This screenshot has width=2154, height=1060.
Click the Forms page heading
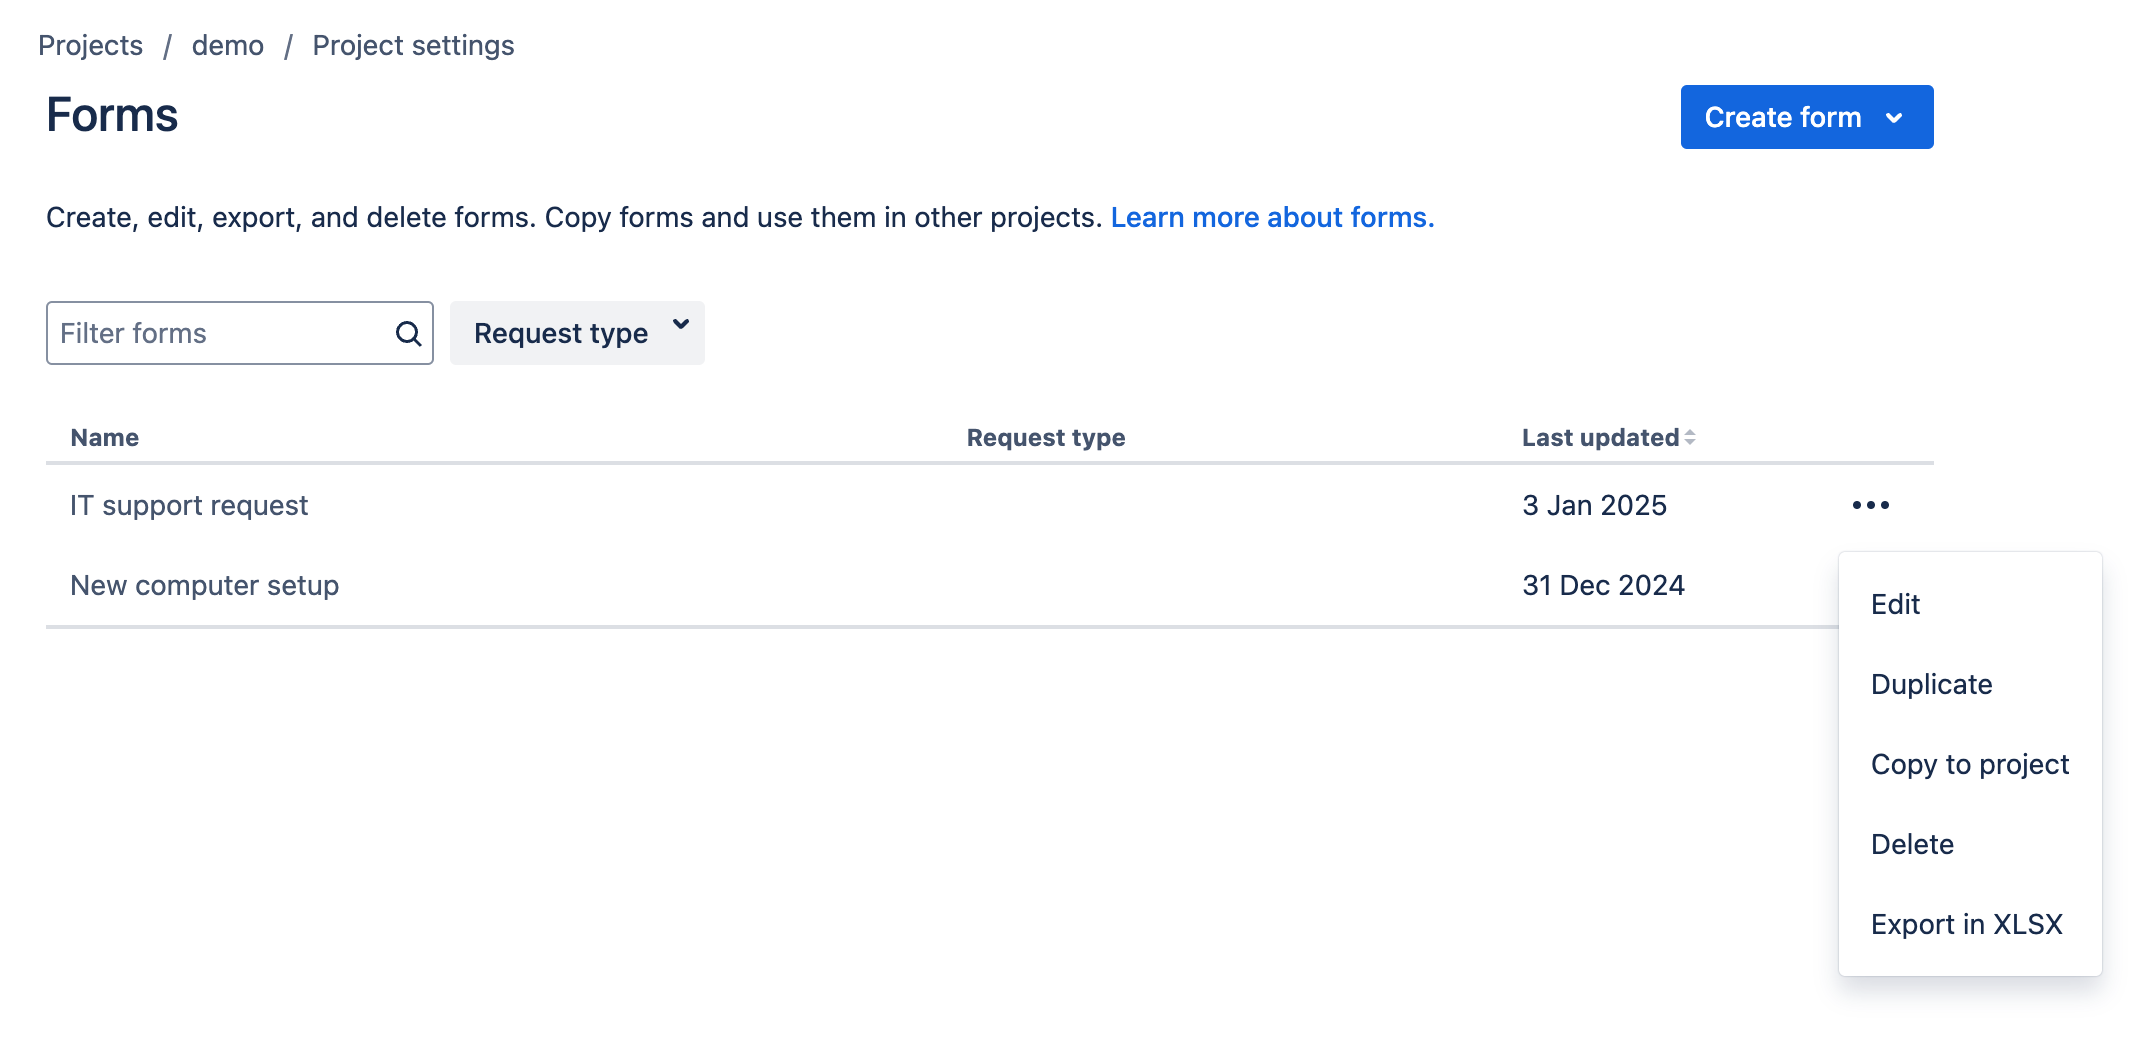[112, 115]
